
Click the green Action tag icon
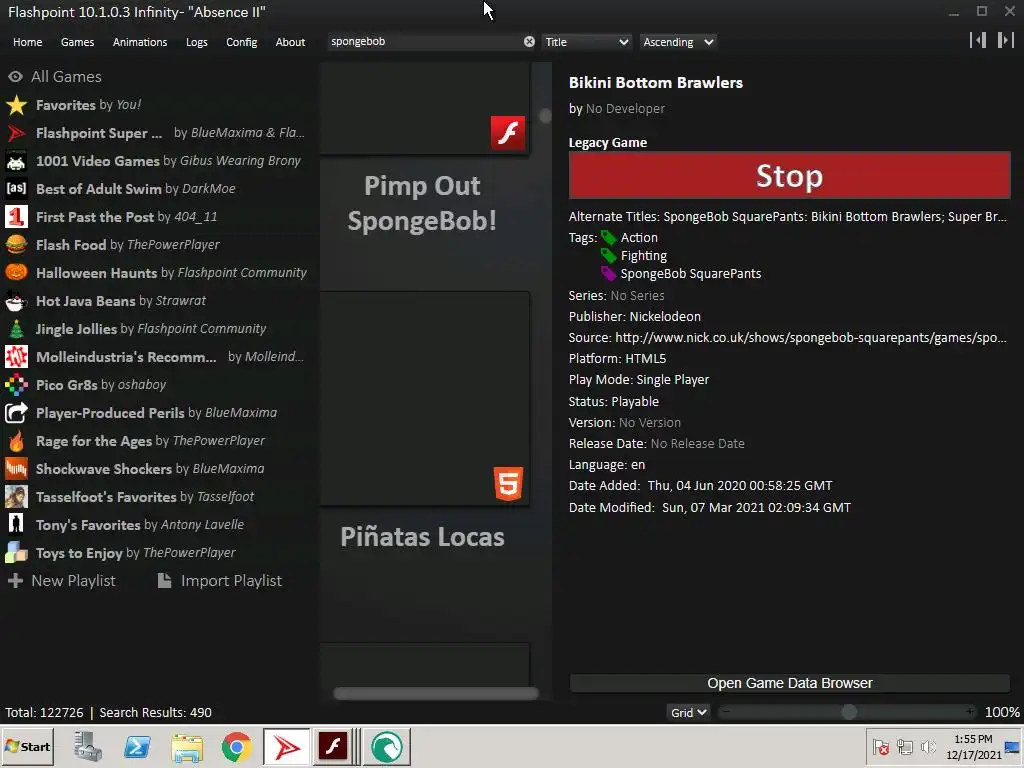609,238
